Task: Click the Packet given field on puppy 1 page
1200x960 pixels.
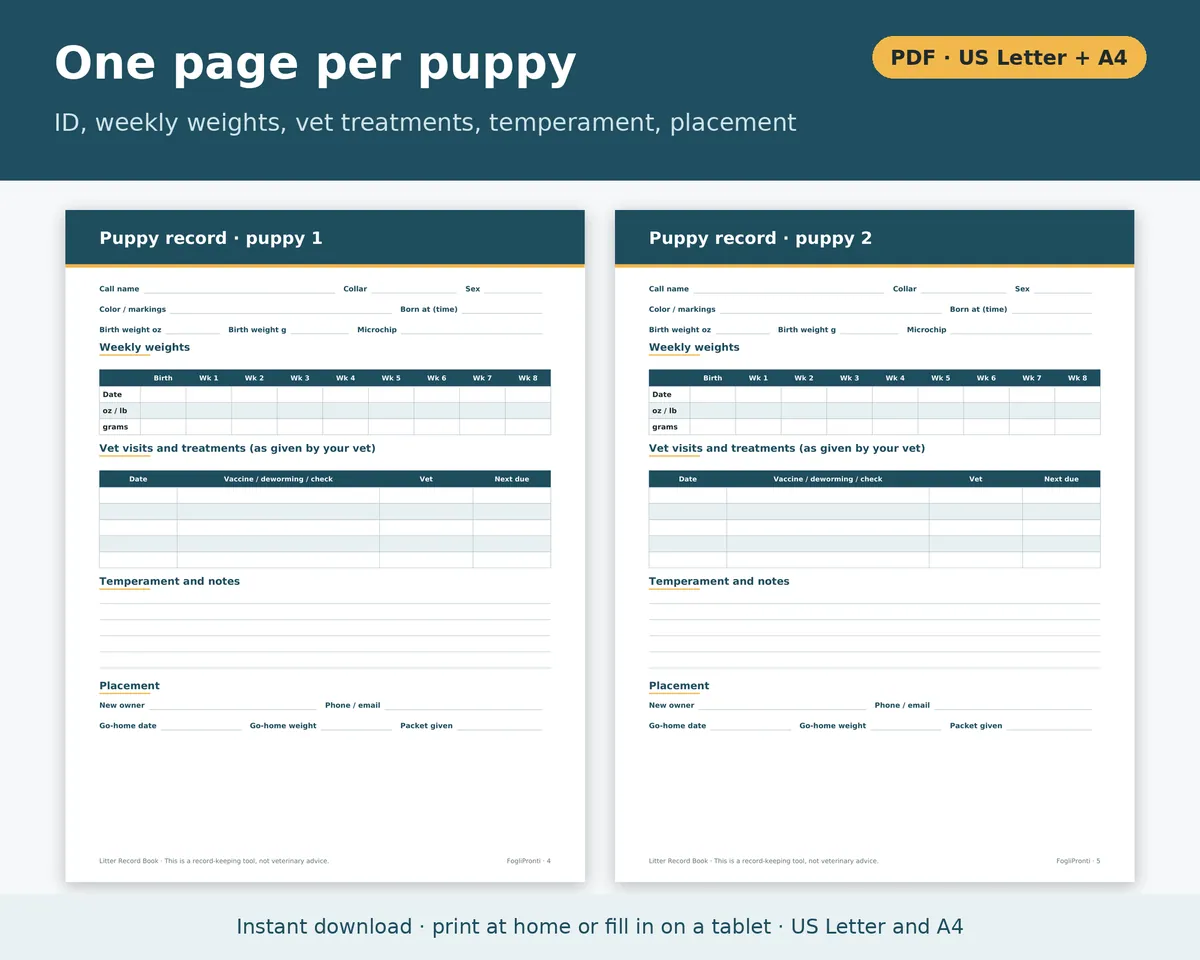Action: [x=500, y=726]
